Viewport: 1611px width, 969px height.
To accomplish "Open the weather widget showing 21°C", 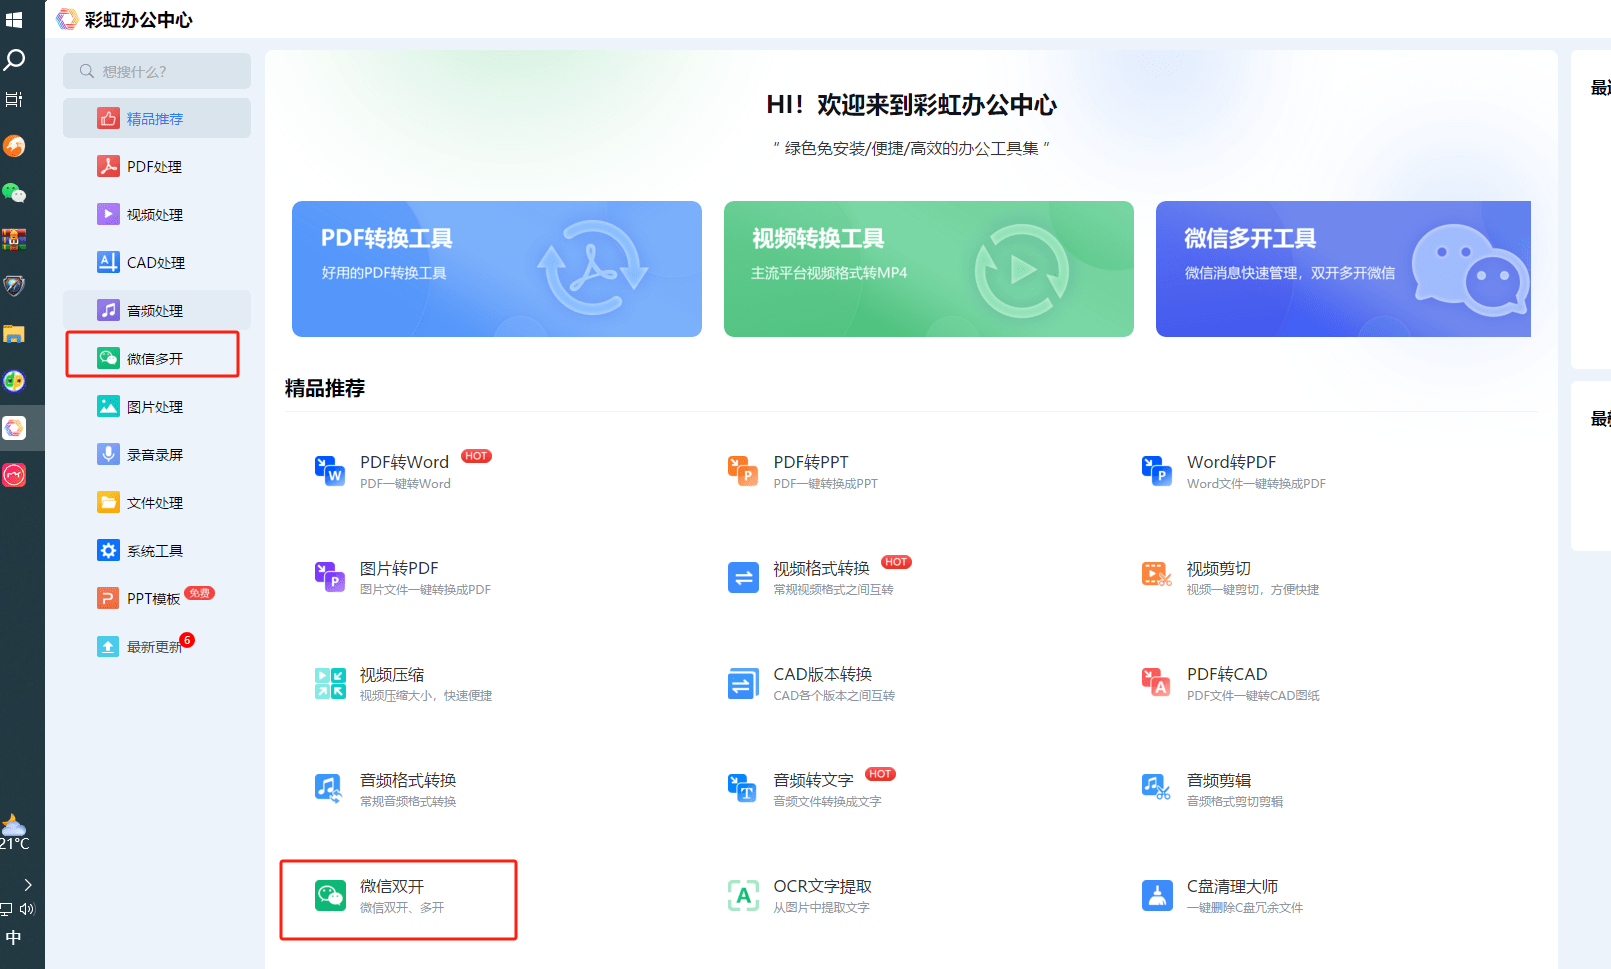I will pos(14,832).
